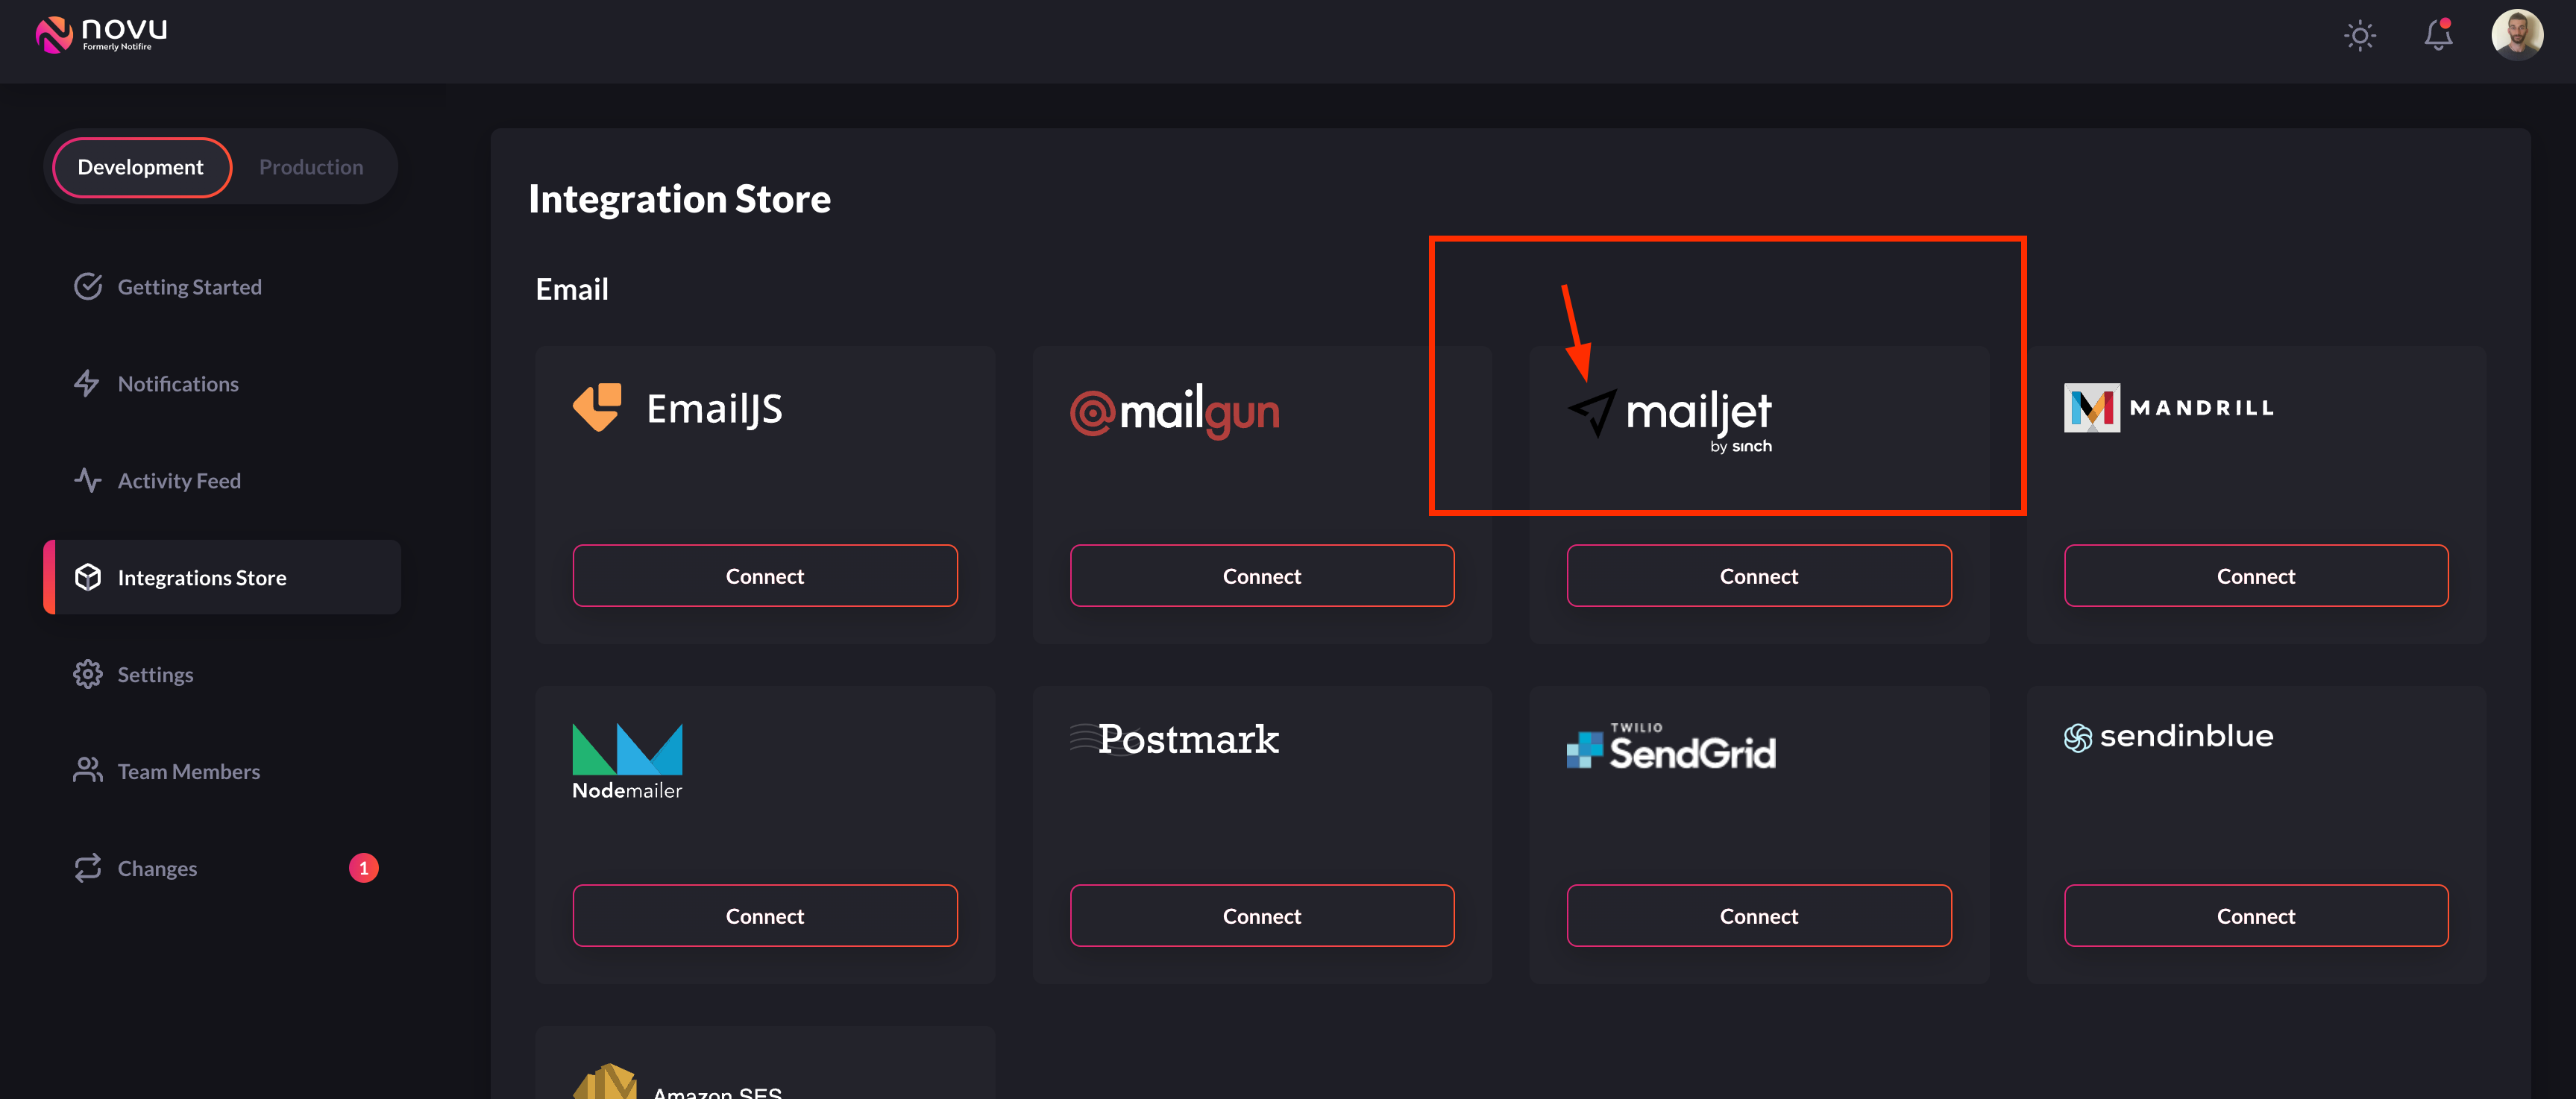Navigate to the Integrations Store page
2576x1099 pixels.
202,577
